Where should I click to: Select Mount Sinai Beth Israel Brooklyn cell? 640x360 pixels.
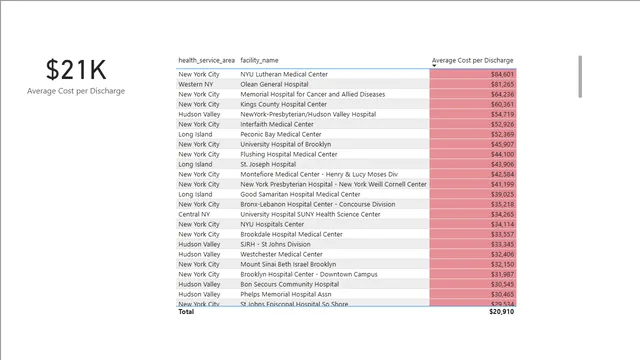pyautogui.click(x=288, y=264)
